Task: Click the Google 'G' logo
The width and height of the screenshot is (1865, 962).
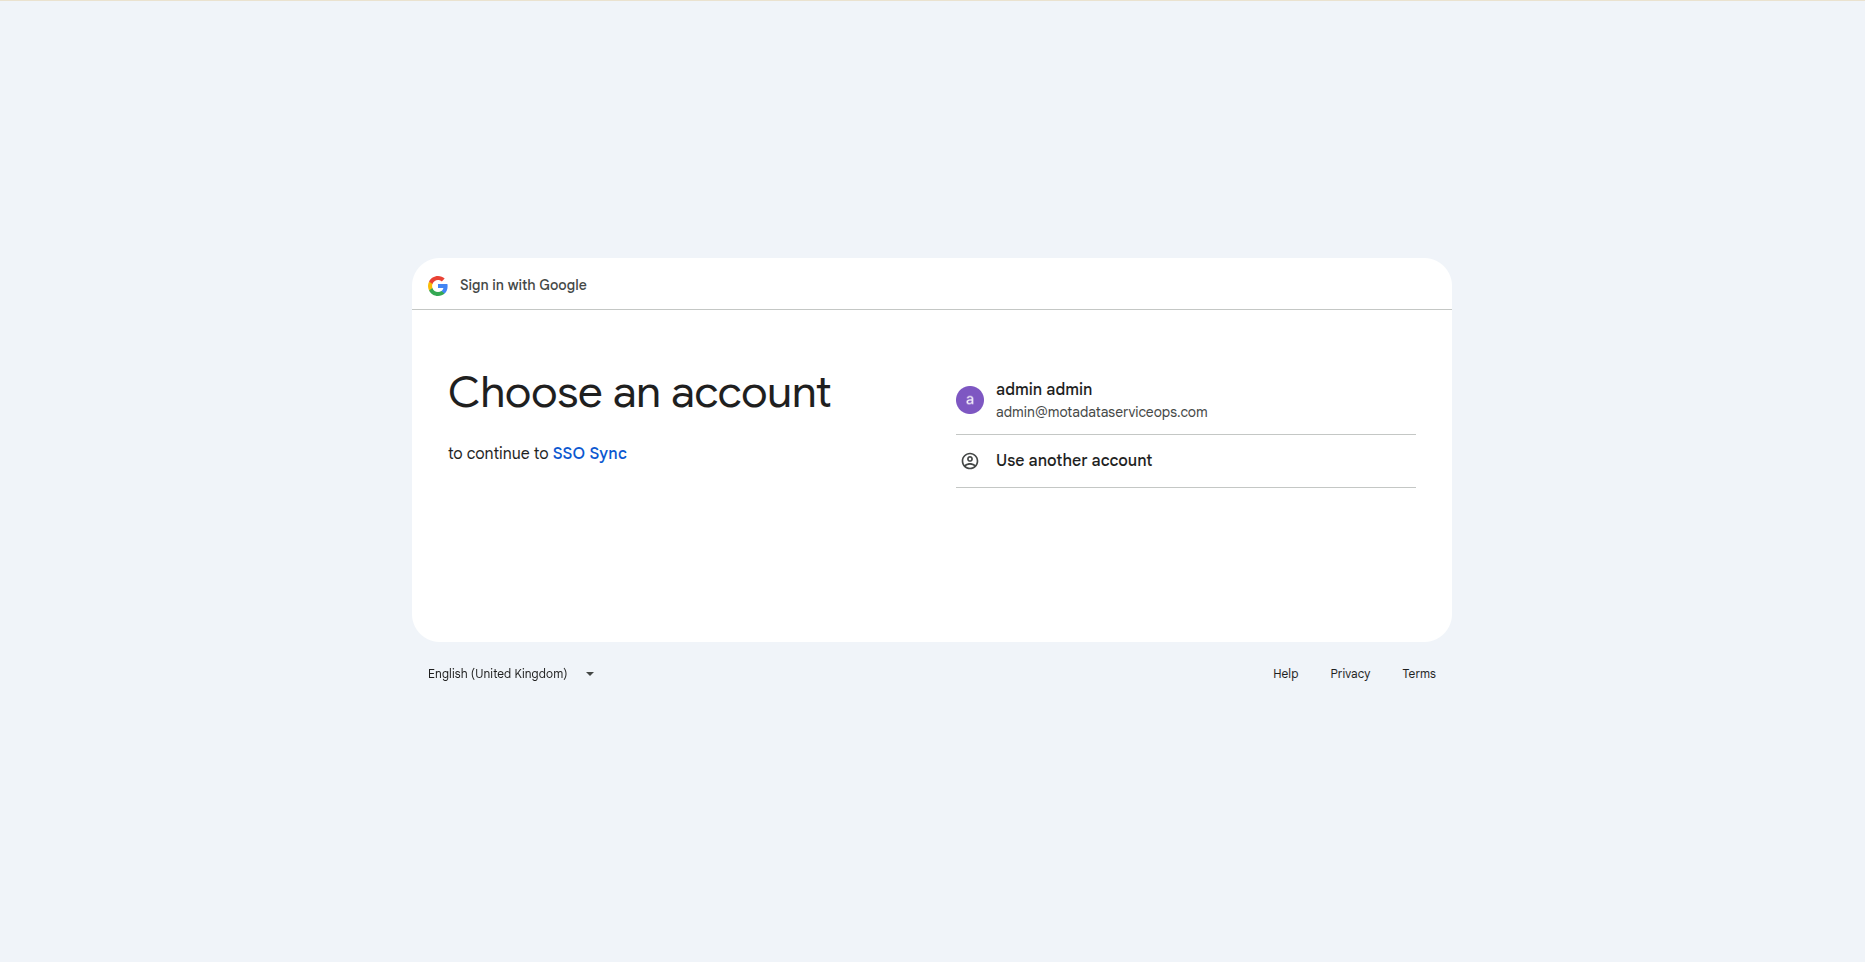Action: click(x=438, y=286)
